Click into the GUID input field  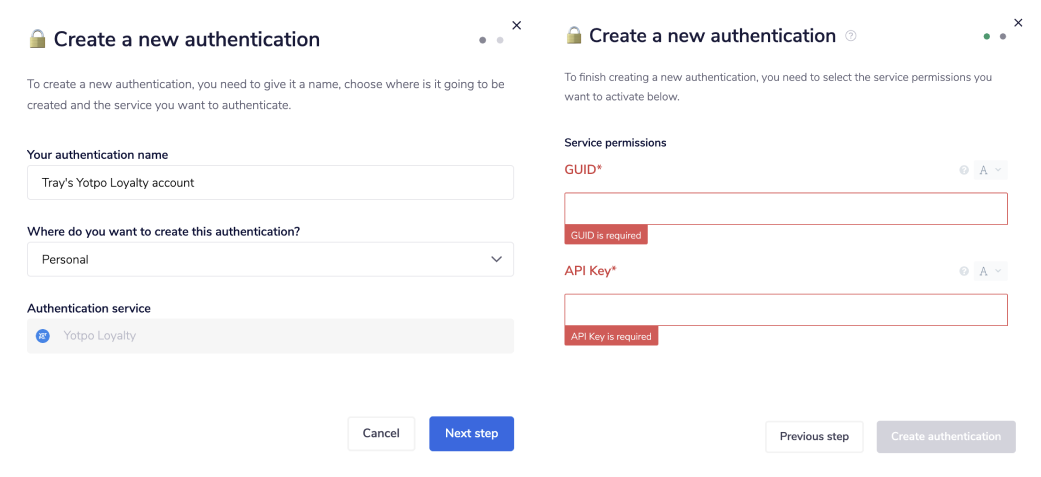click(x=785, y=208)
